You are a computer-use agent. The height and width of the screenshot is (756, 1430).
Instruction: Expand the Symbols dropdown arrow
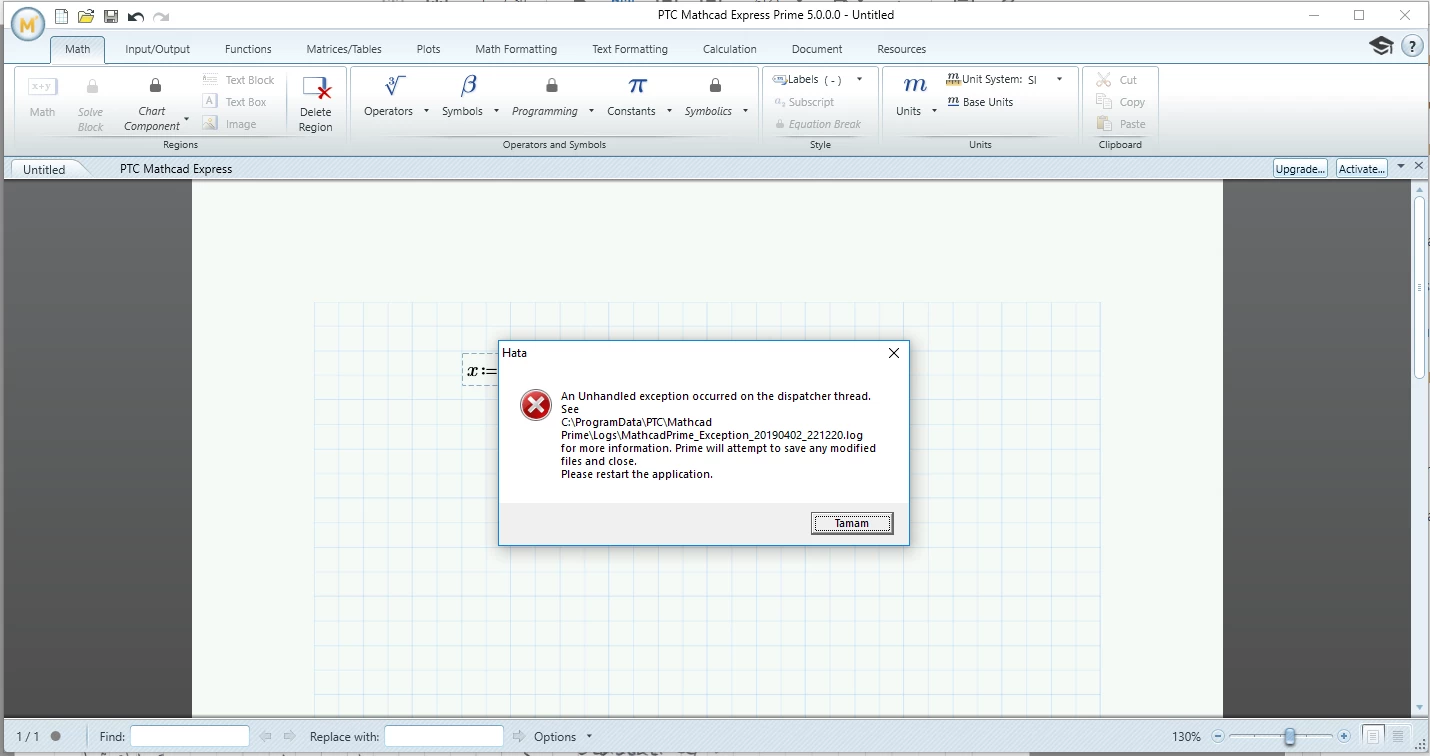(496, 111)
